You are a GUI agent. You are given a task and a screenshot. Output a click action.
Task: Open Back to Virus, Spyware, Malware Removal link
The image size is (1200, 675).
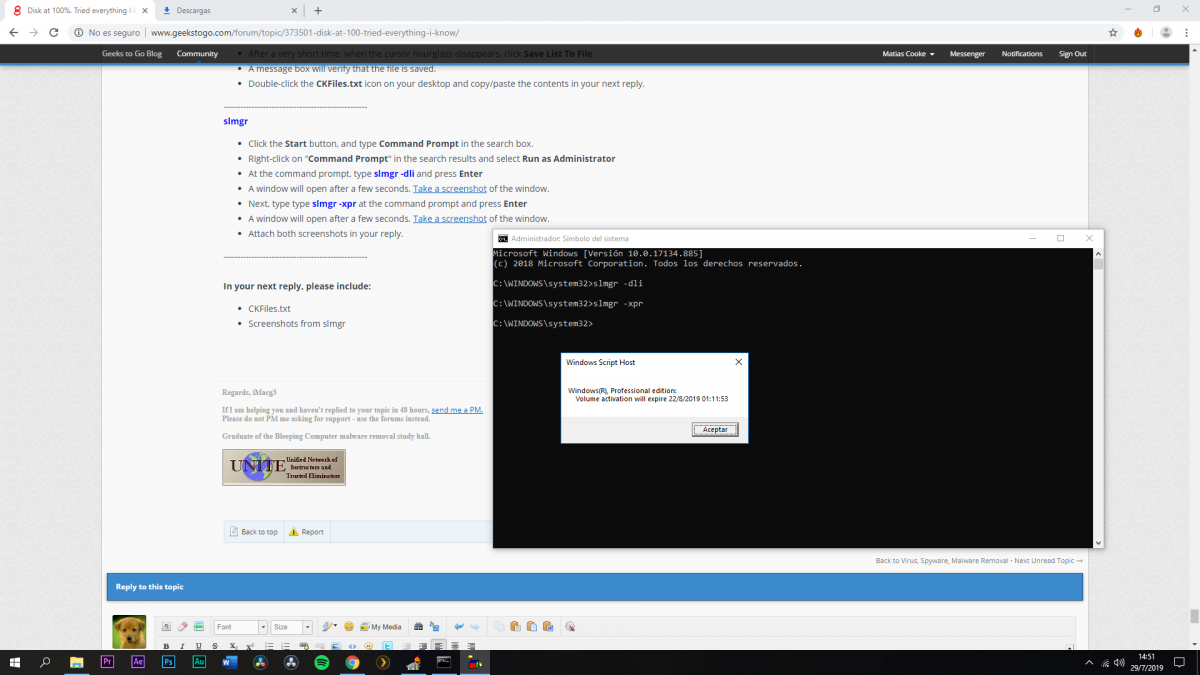(x=942, y=561)
